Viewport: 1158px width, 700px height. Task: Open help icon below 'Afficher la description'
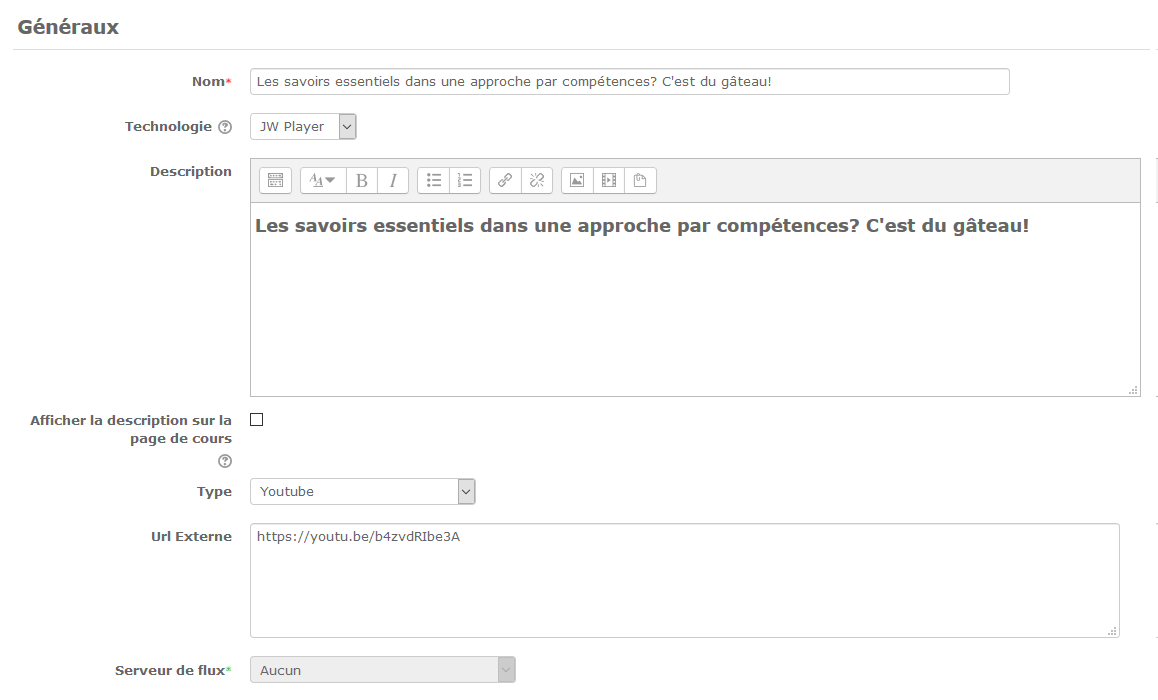click(x=225, y=461)
